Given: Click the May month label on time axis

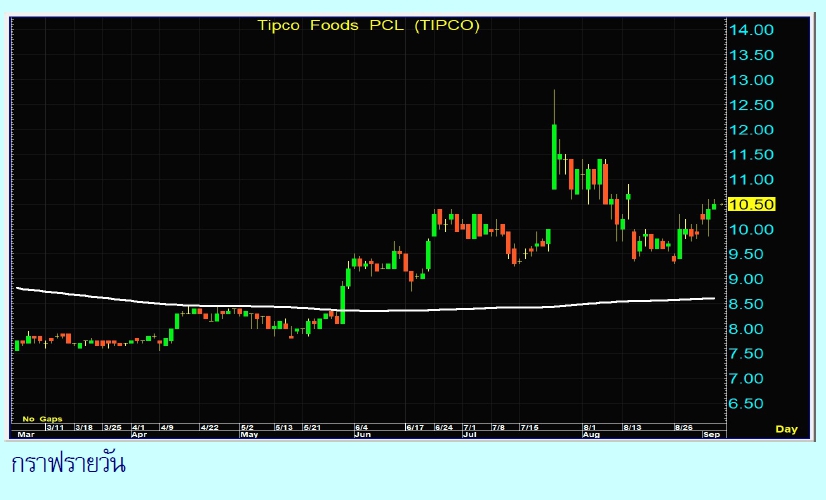Looking at the screenshot, I should click(249, 435).
